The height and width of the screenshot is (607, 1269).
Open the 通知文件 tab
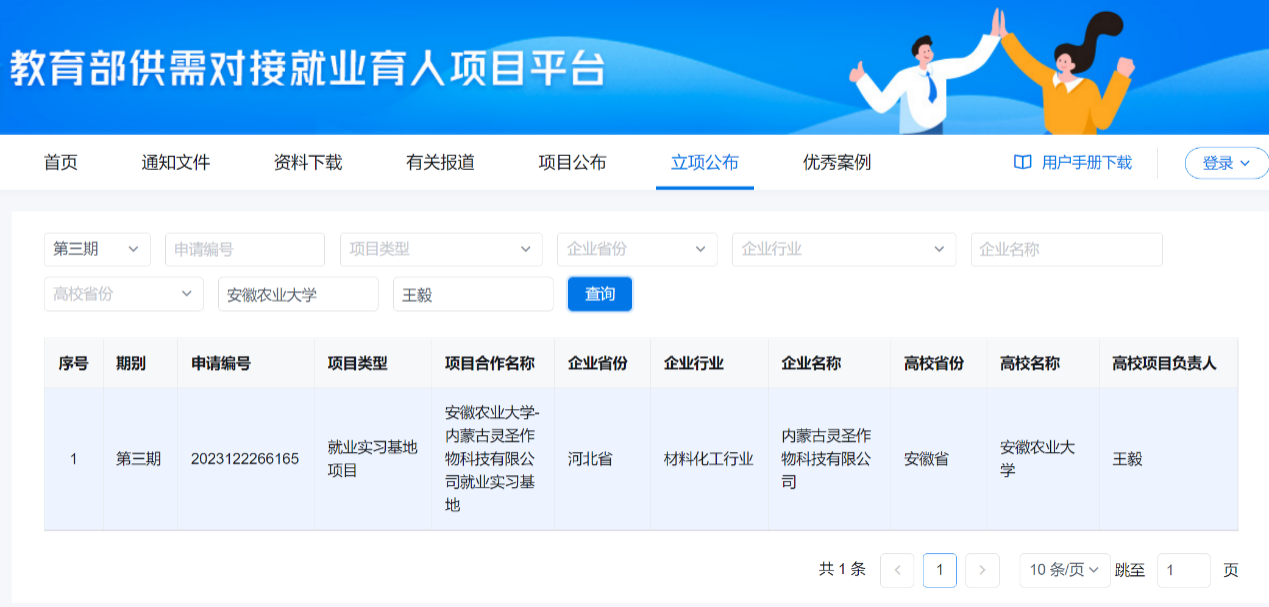tap(176, 163)
